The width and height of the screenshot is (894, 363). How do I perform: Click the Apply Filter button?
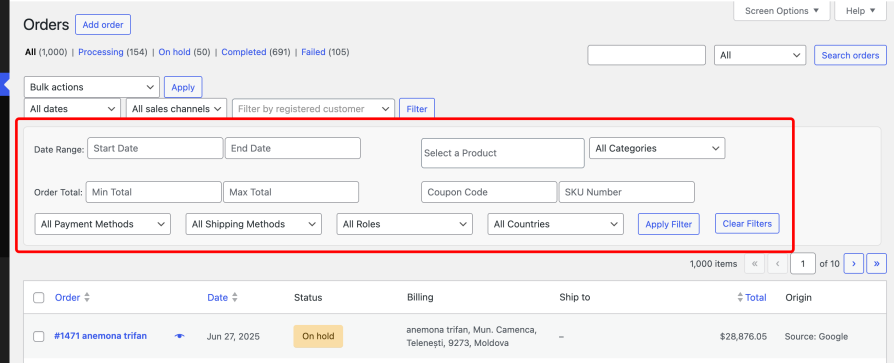(x=669, y=224)
